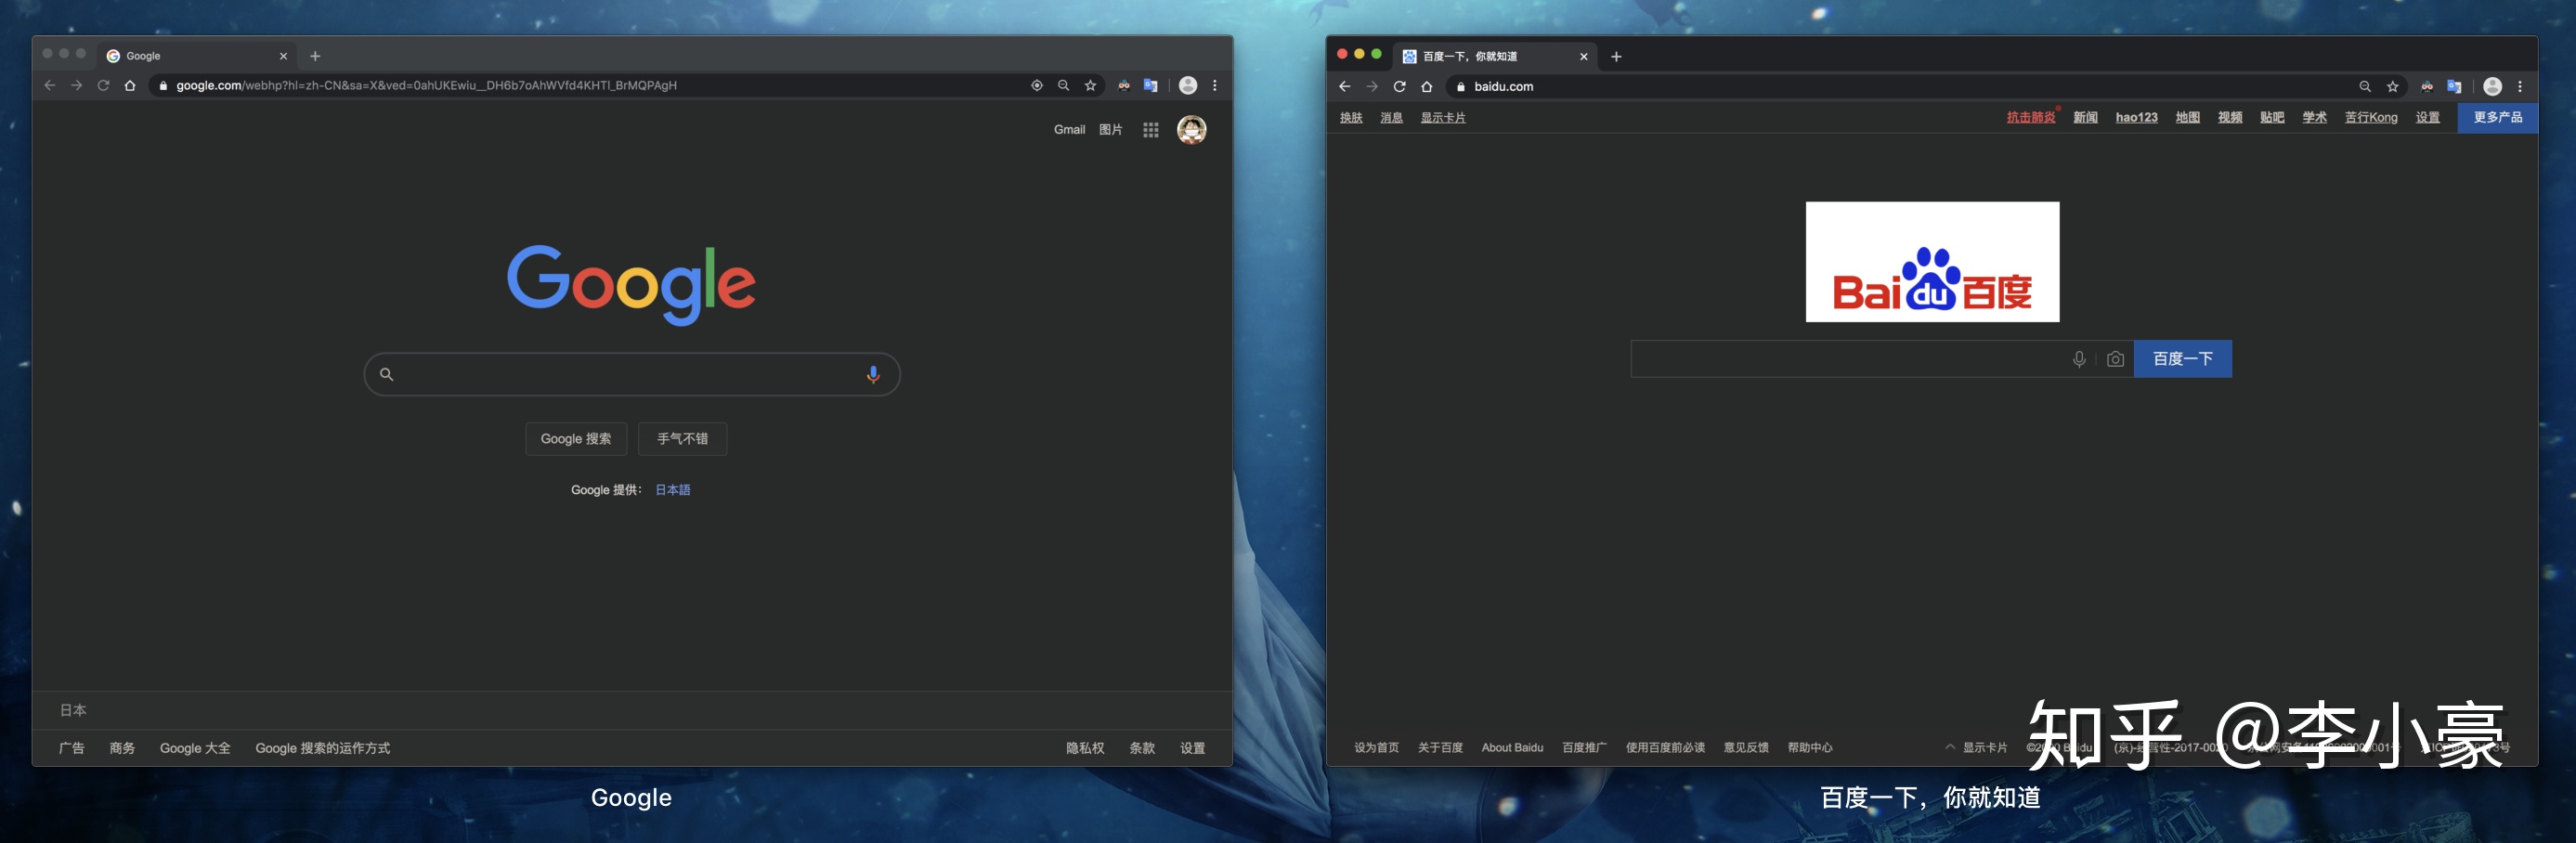Open 视频 in Baidu navigation
Screen dimensions: 2576x843
(2229, 118)
